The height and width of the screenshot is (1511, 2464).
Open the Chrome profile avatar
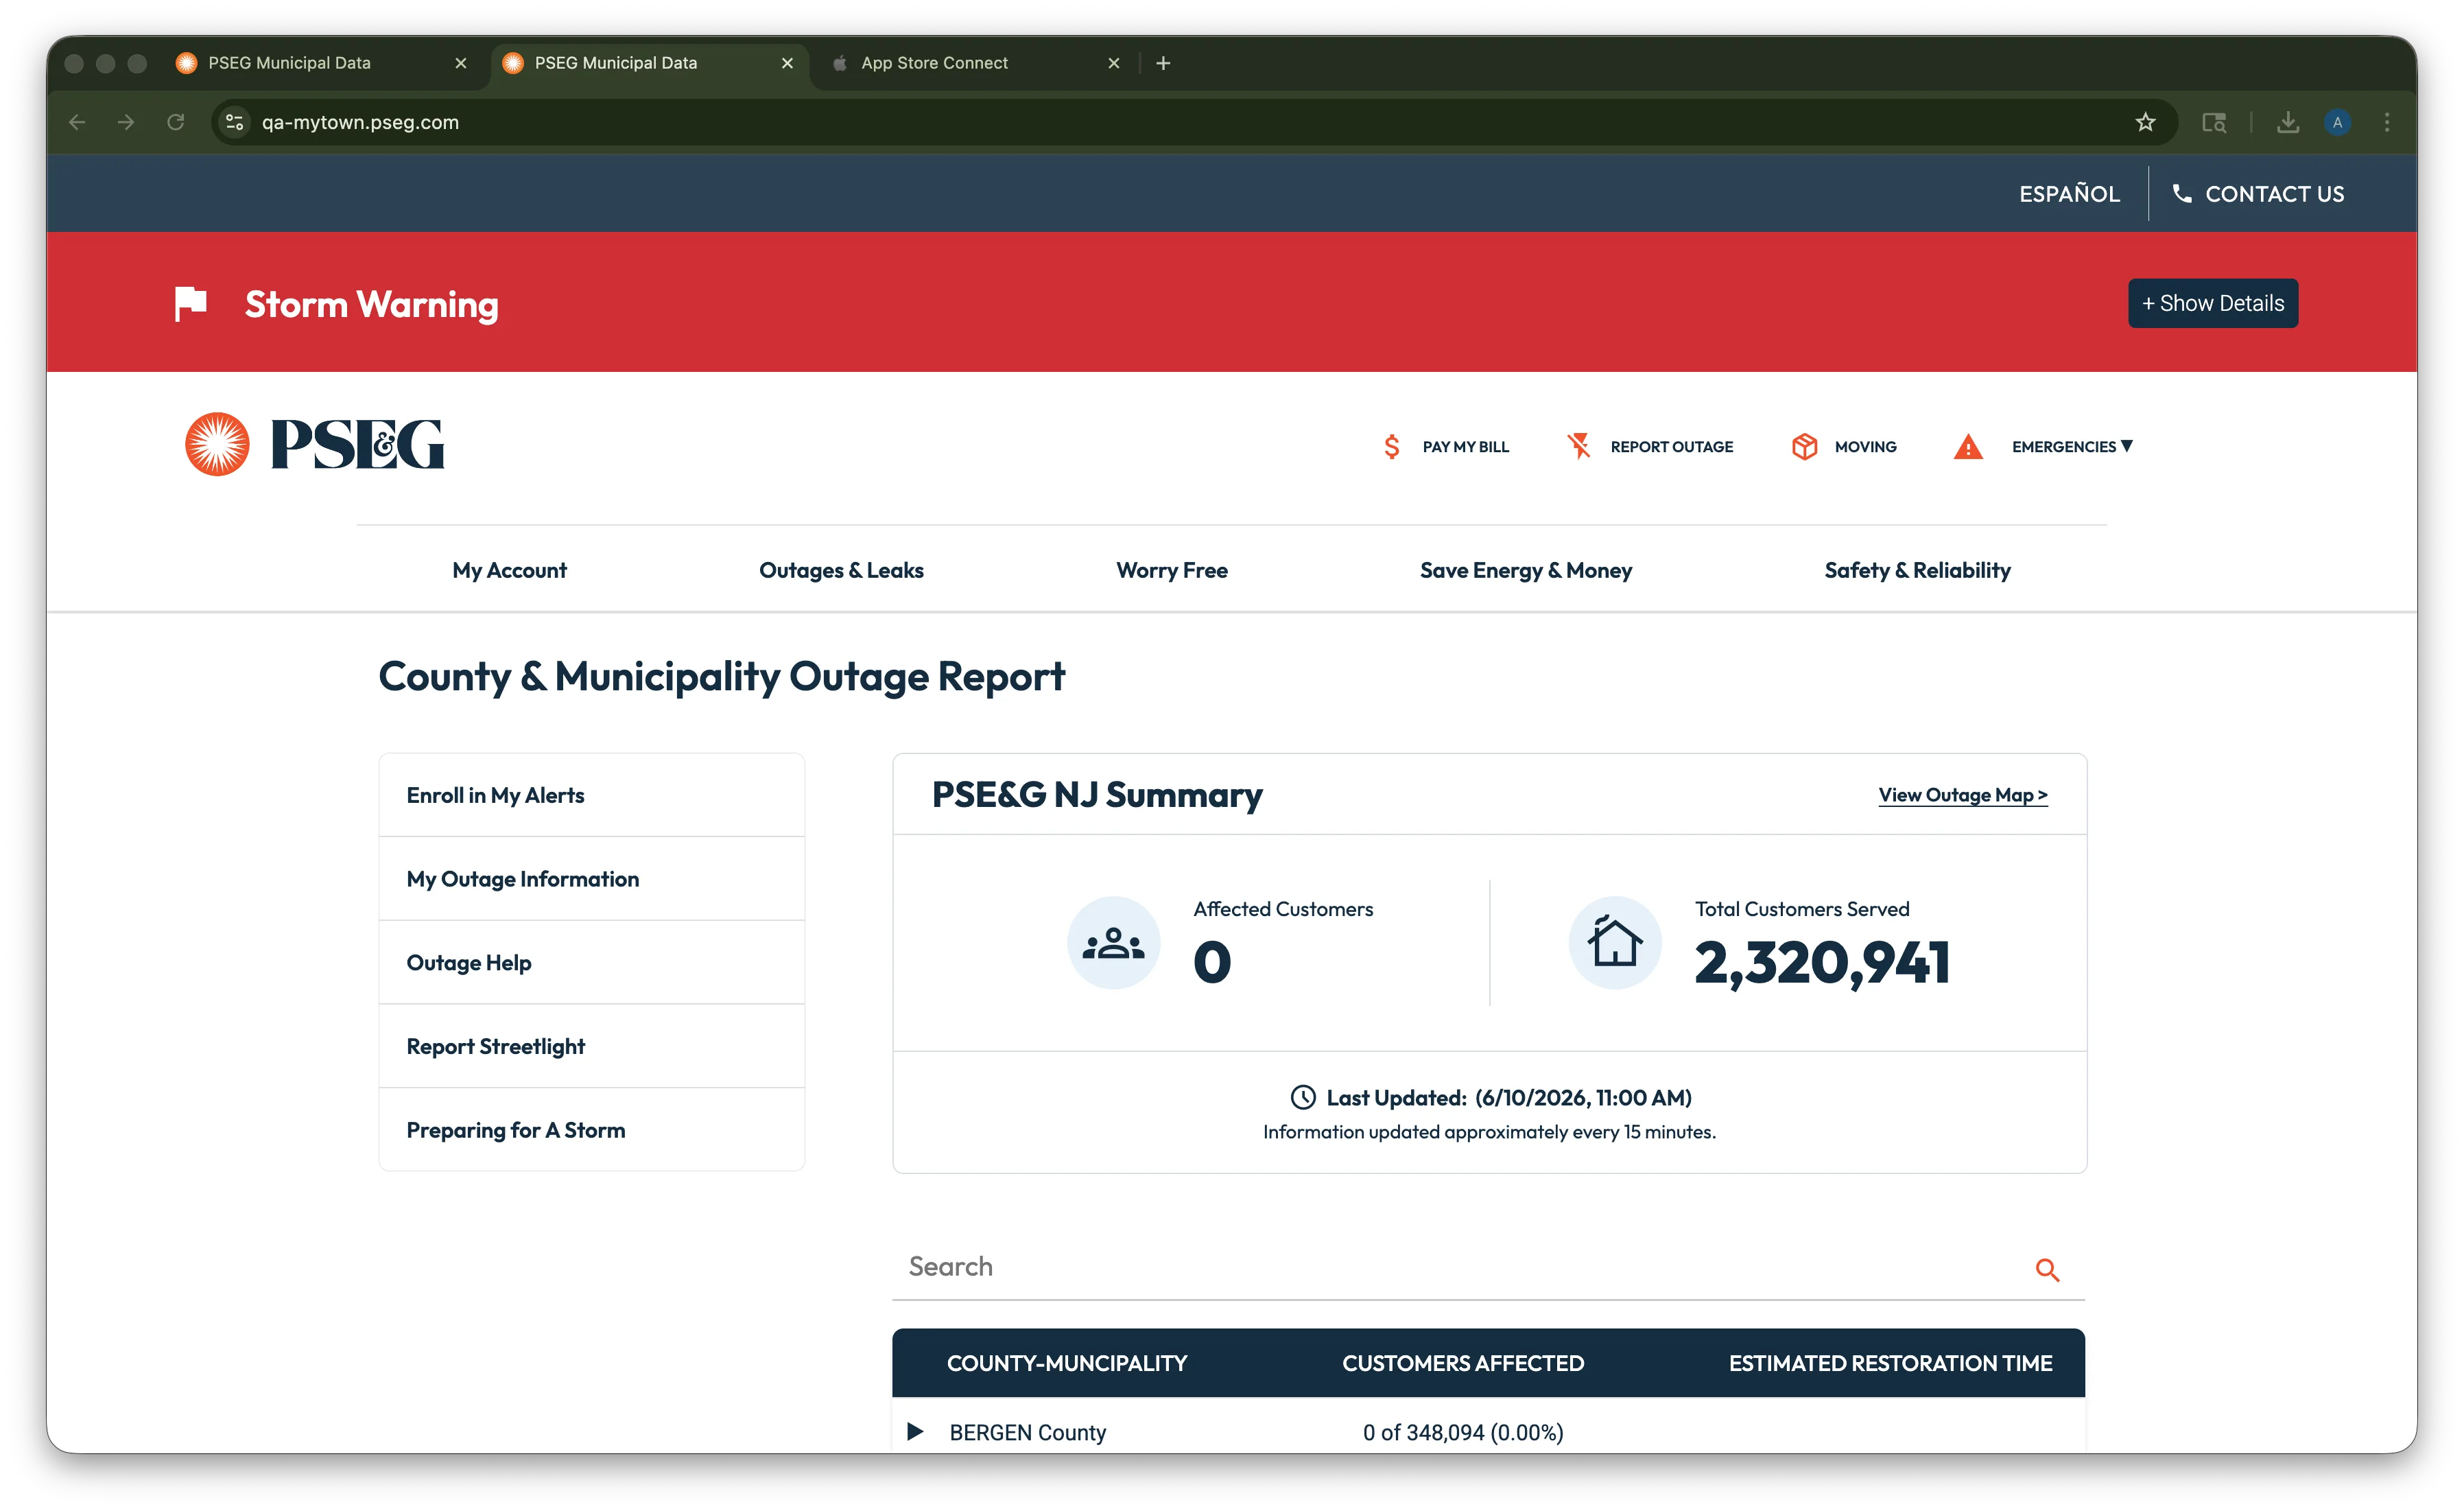[2337, 122]
